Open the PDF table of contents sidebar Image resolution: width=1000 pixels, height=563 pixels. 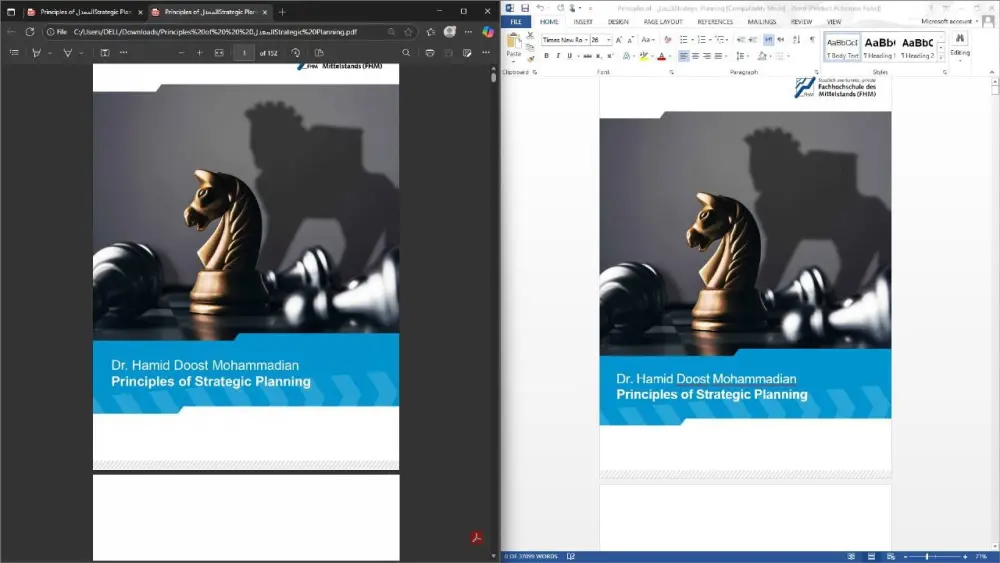pyautogui.click(x=14, y=53)
